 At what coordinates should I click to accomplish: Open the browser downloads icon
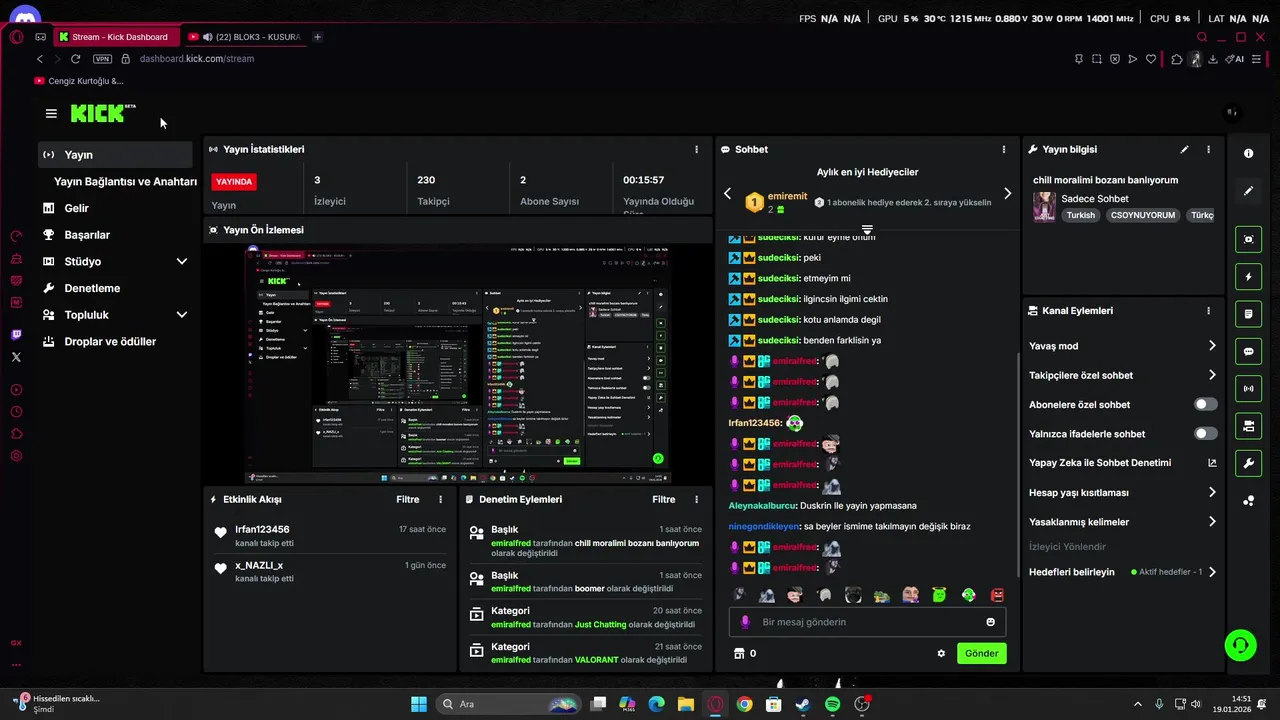[x=1213, y=59]
